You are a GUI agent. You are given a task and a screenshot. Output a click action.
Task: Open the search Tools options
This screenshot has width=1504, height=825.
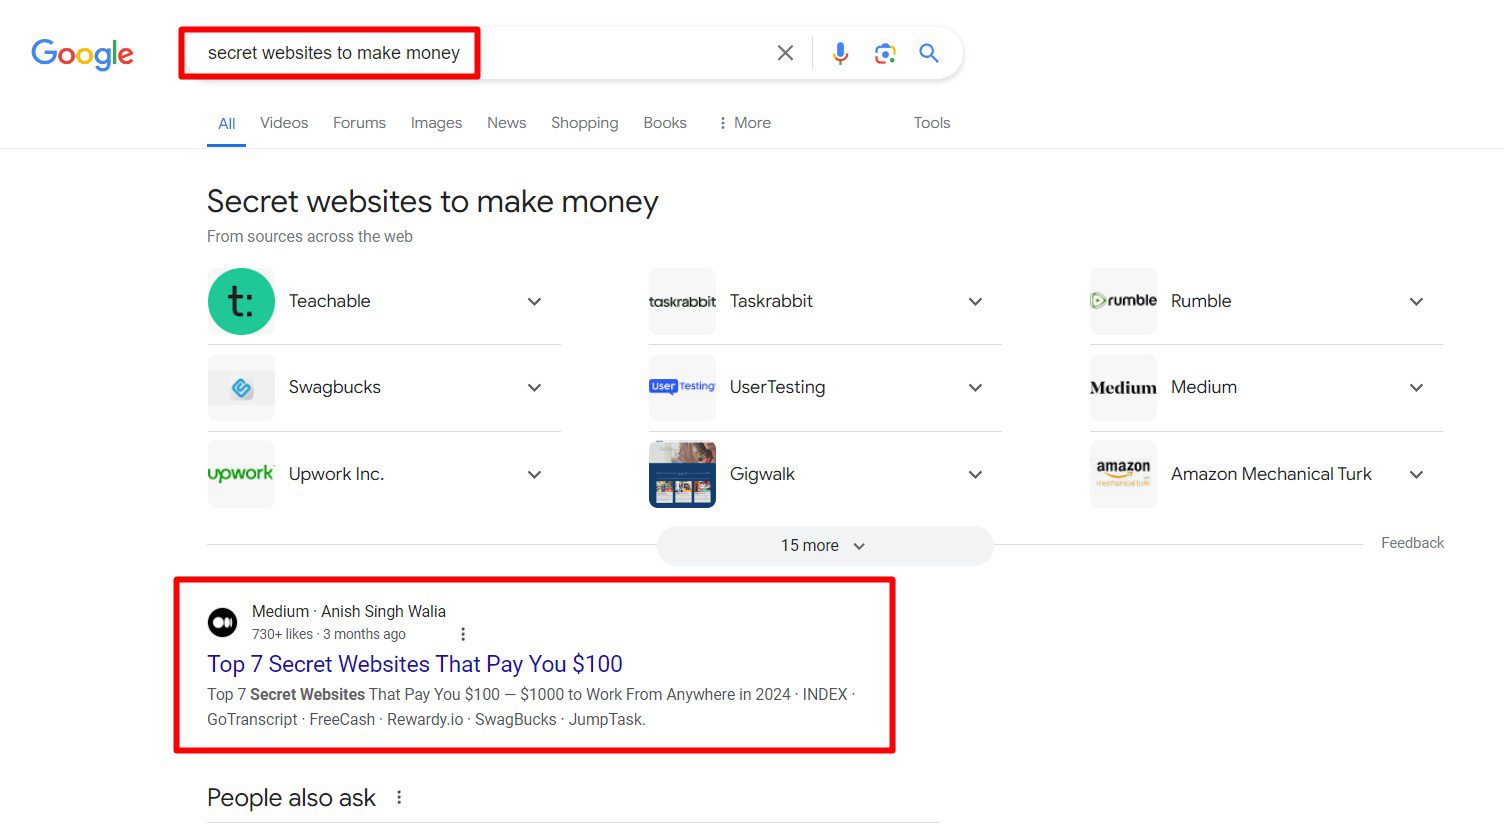coord(932,123)
